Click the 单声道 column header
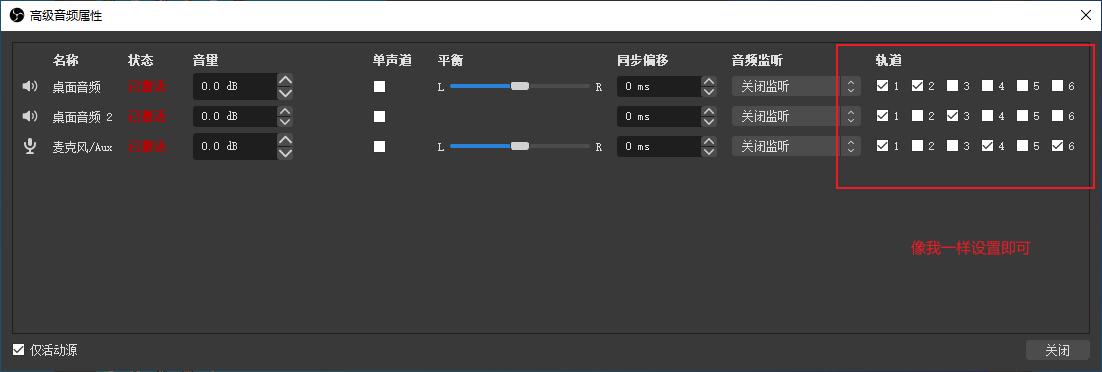 (x=392, y=60)
